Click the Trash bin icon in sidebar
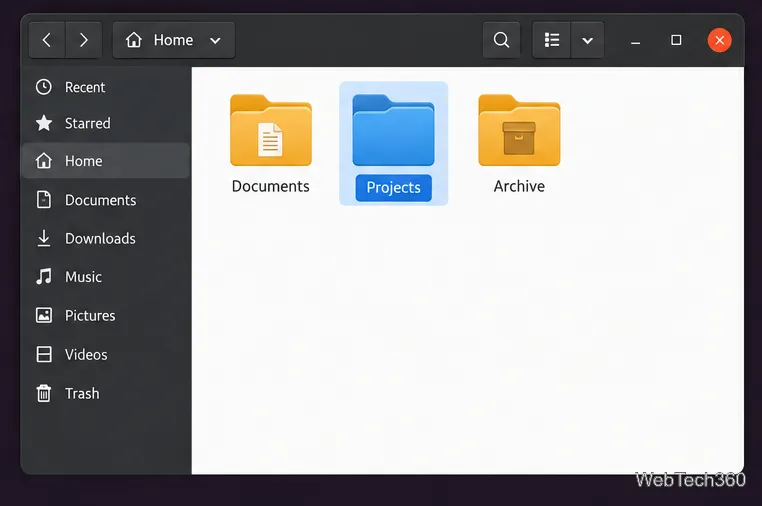The width and height of the screenshot is (762, 506). click(44, 393)
